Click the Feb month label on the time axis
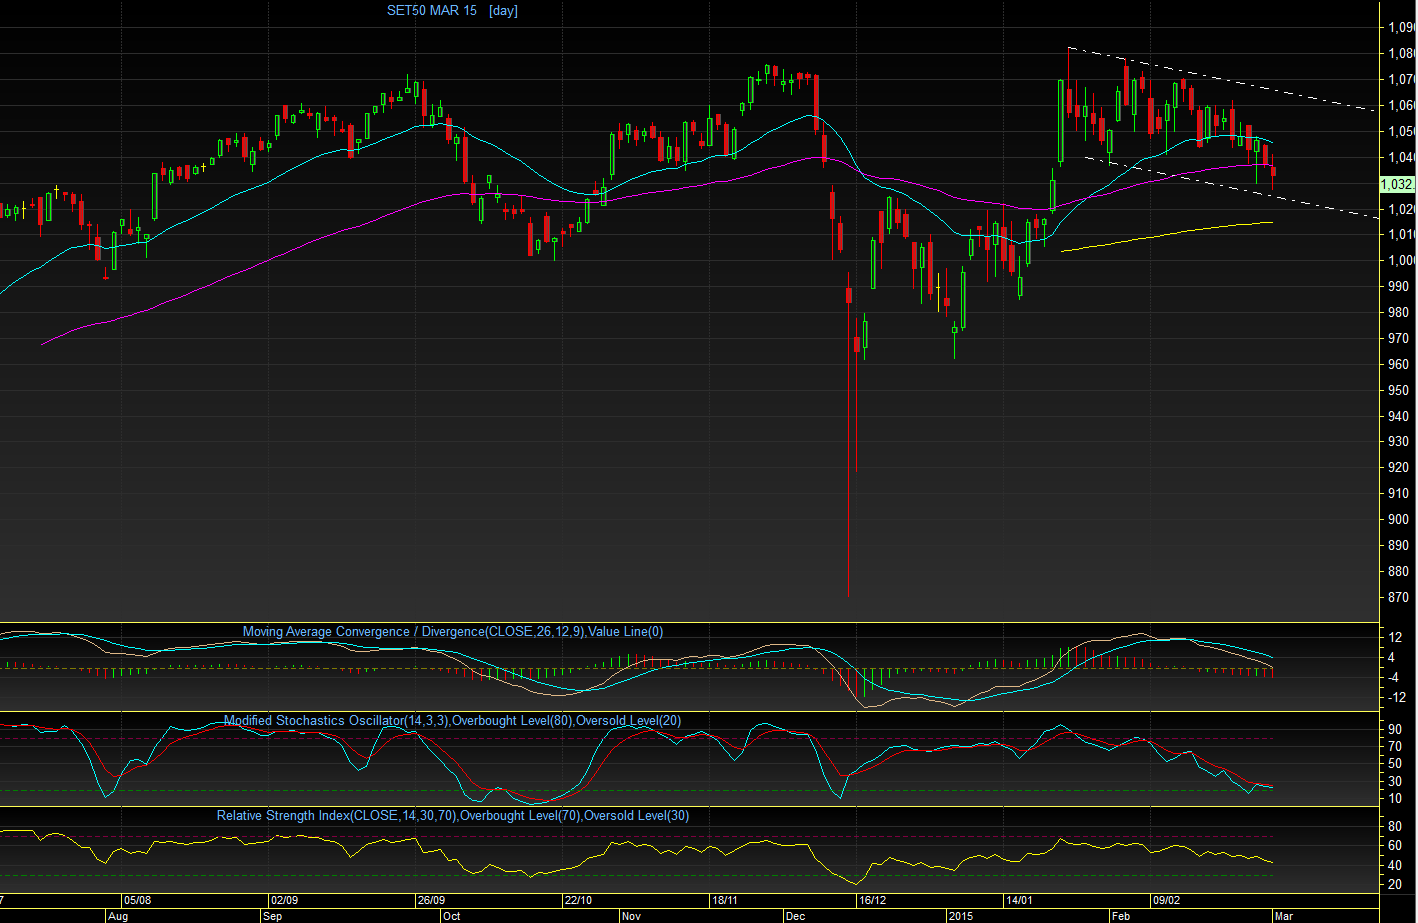The width and height of the screenshot is (1418, 923). click(1121, 916)
